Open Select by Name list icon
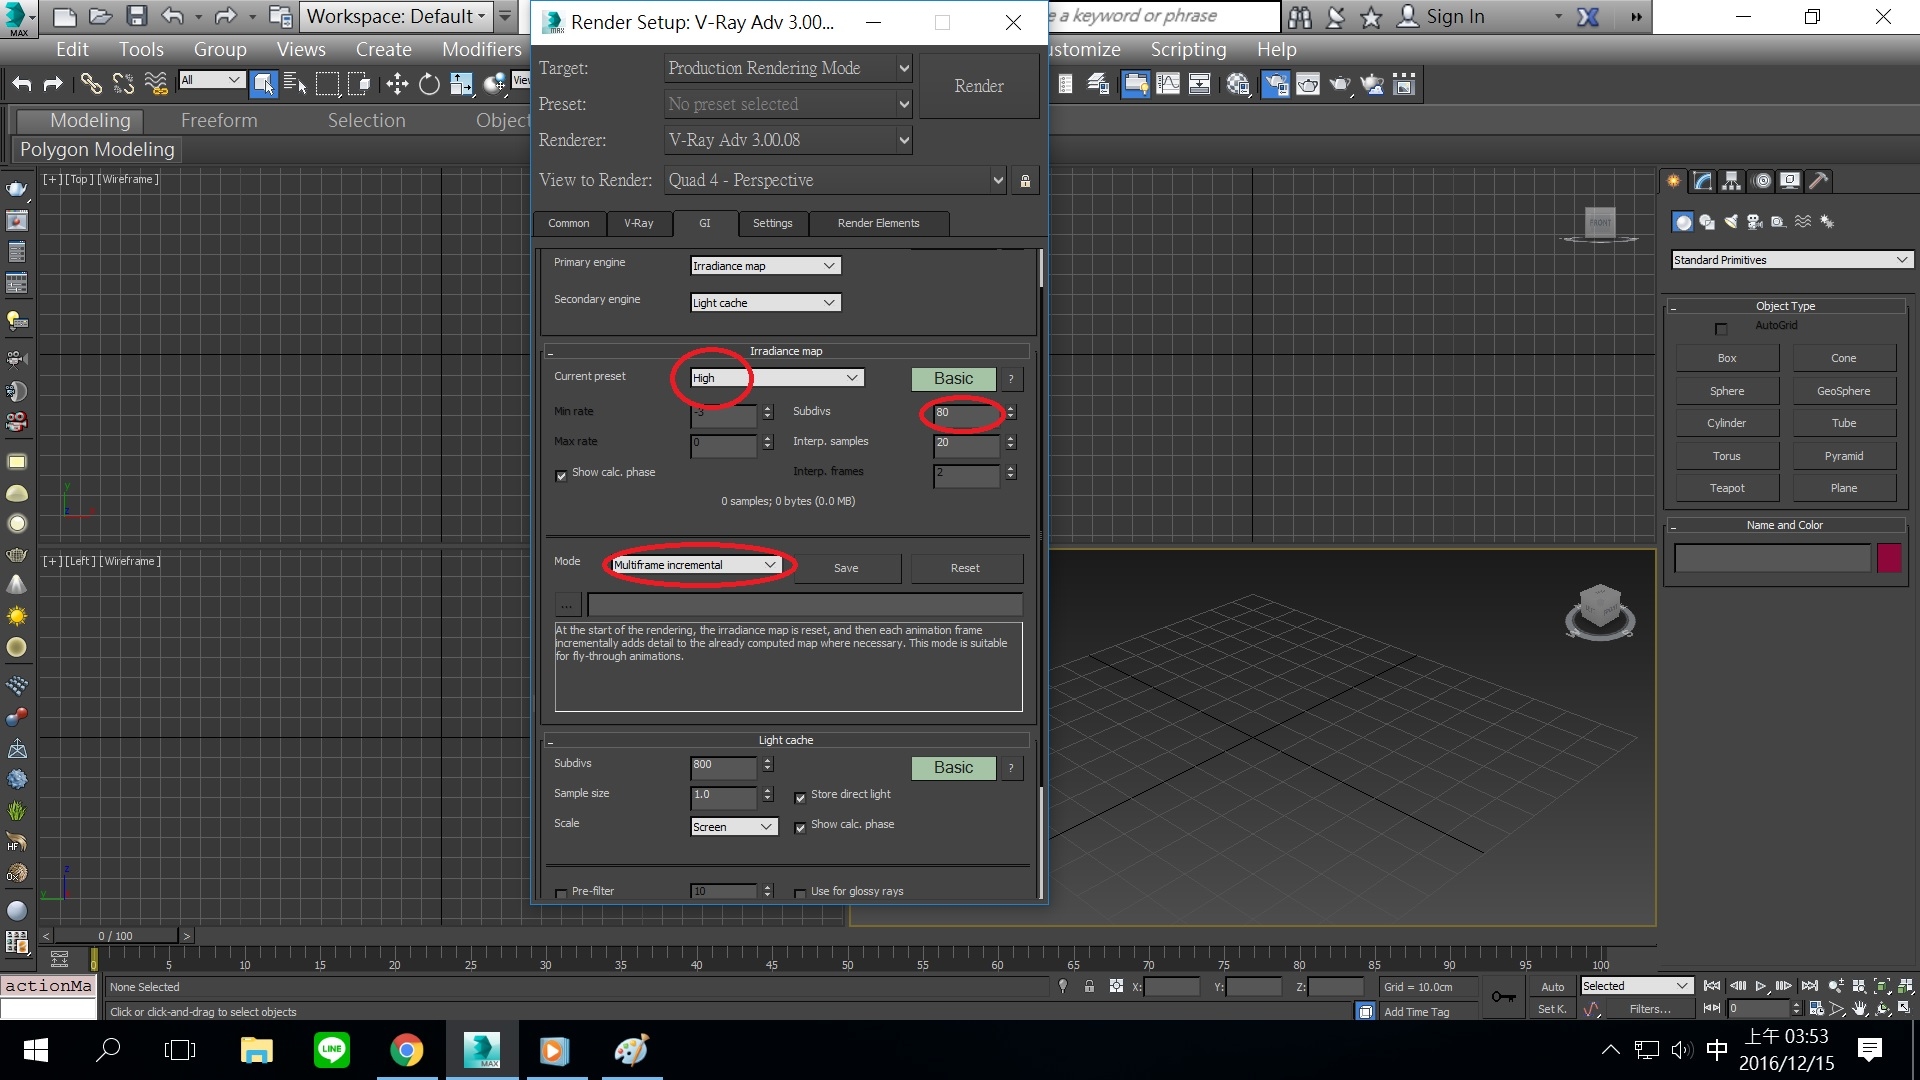The image size is (1920, 1080). pyautogui.click(x=295, y=84)
